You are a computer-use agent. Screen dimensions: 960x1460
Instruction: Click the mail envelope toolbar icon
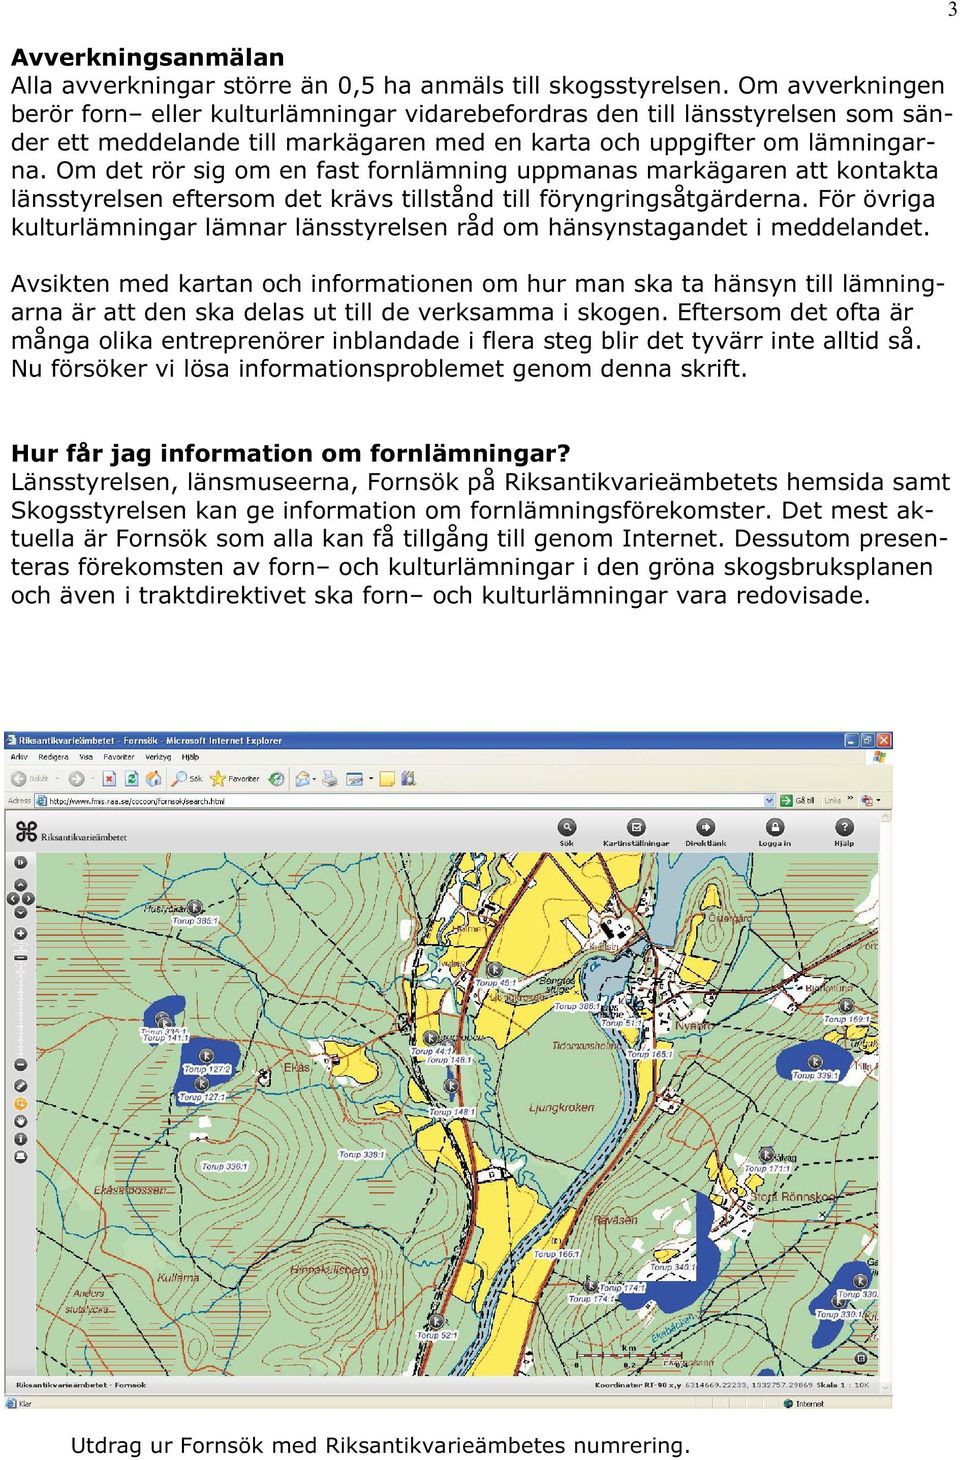(303, 778)
